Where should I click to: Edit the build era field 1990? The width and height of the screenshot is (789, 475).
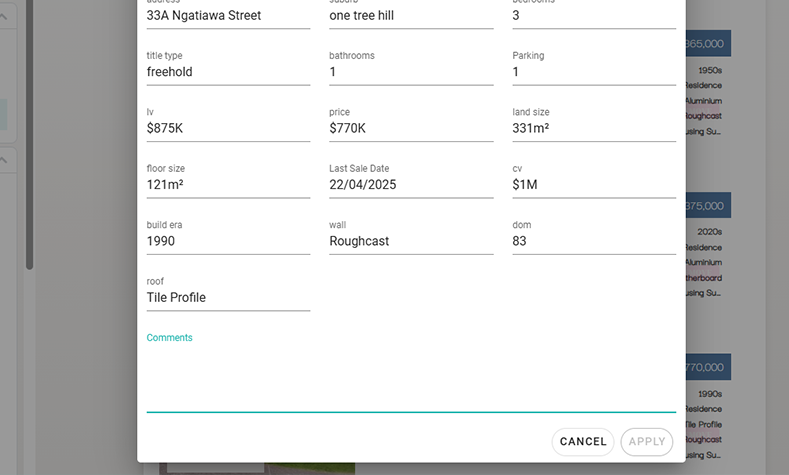click(x=228, y=241)
